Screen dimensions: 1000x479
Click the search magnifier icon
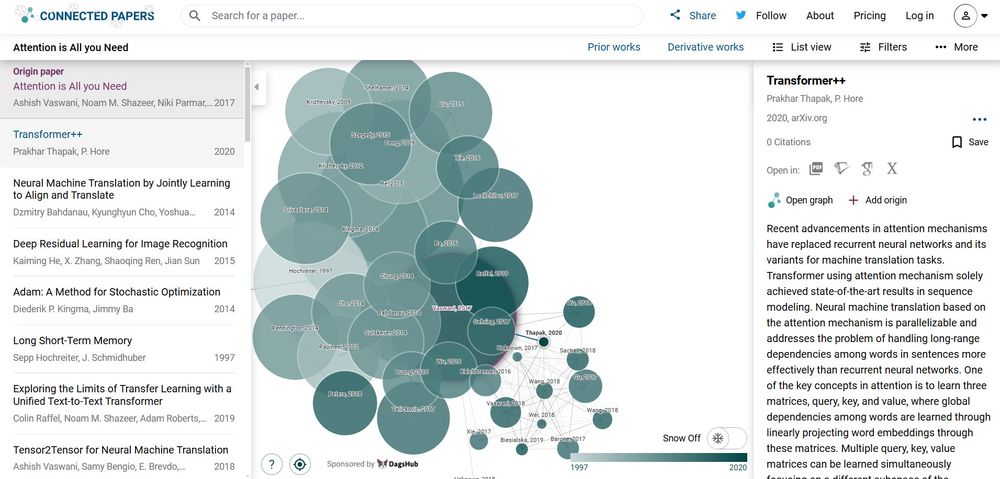point(195,15)
